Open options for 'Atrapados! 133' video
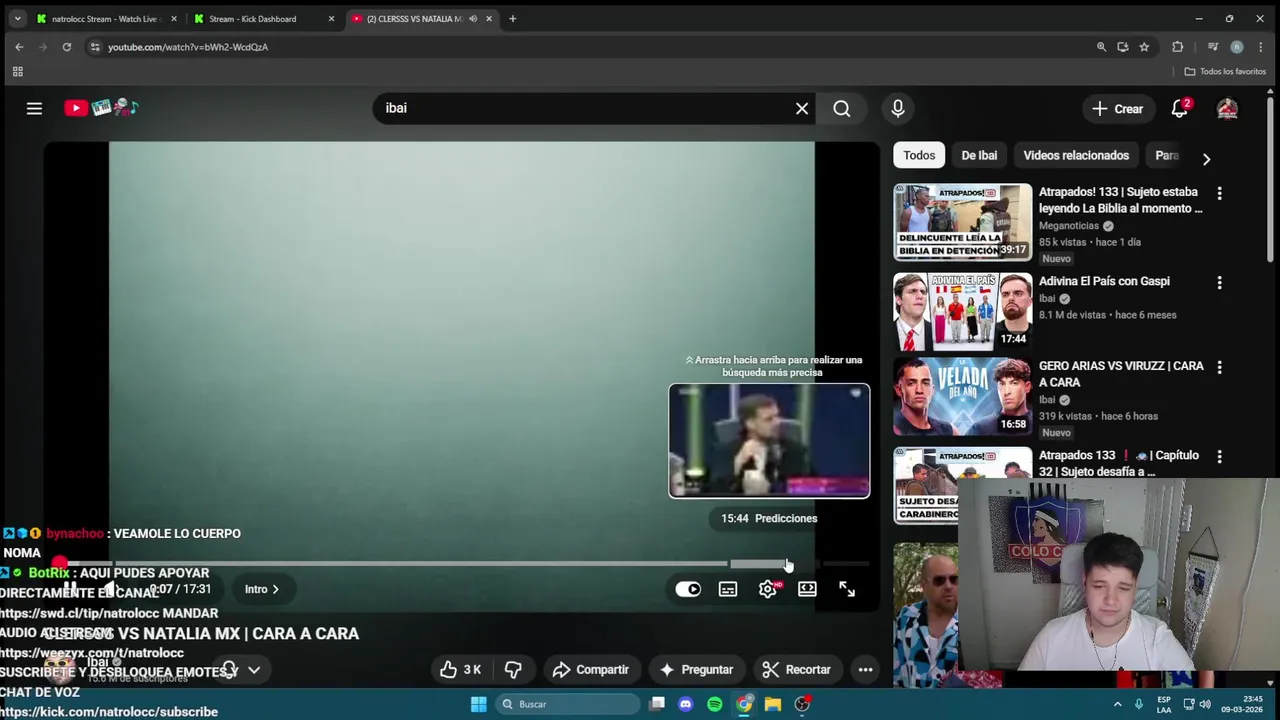Image resolution: width=1280 pixels, height=720 pixels. pyautogui.click(x=1219, y=193)
